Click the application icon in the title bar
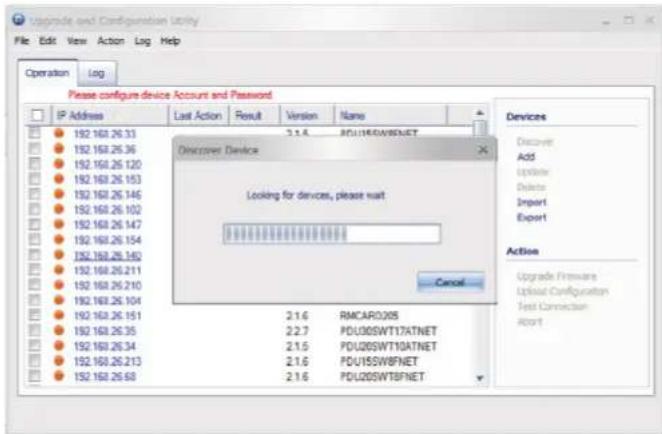 [x=19, y=19]
